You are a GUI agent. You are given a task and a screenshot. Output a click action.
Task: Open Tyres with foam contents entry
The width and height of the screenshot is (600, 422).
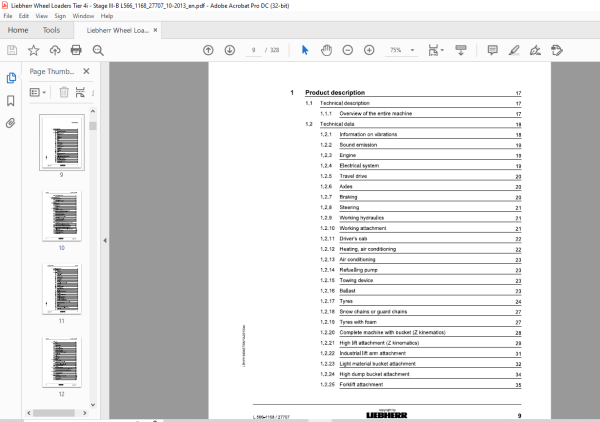tap(358, 322)
